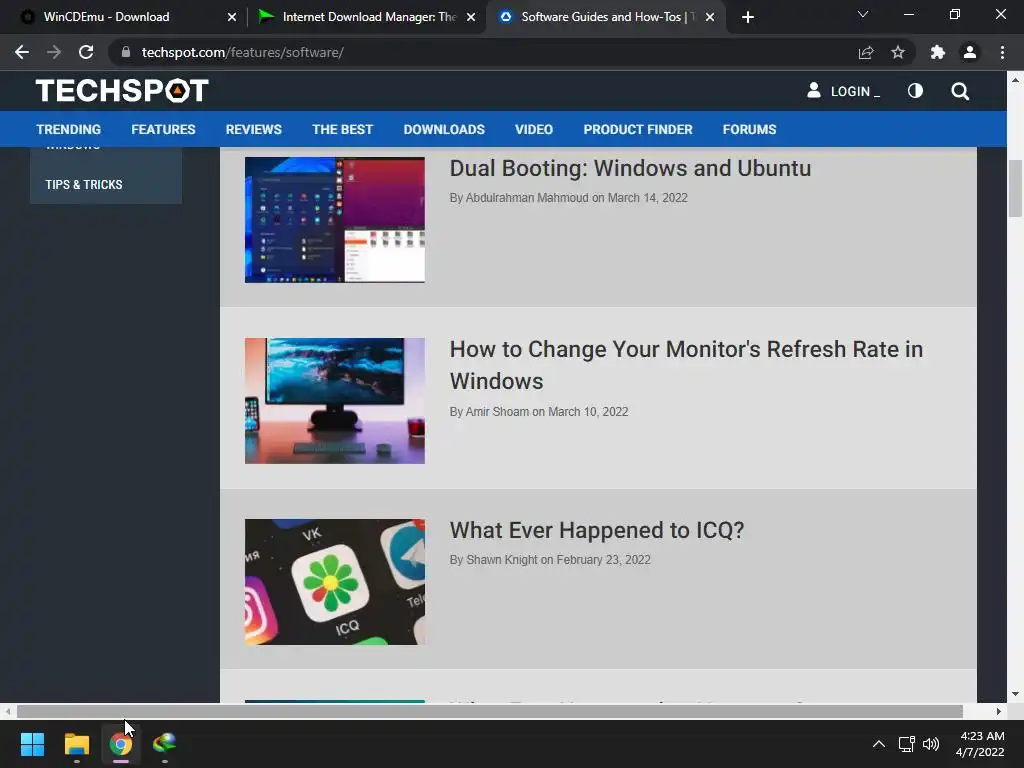Image resolution: width=1024 pixels, height=768 pixels.
Task: Close the Software Guides and How-Tos tab
Action: coord(710,17)
